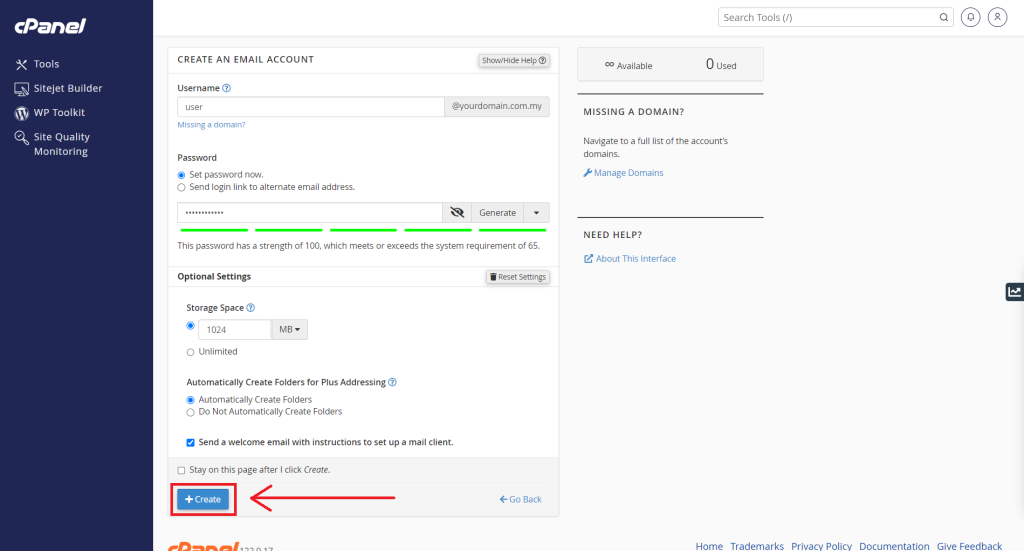Click the Create button

click(203, 499)
